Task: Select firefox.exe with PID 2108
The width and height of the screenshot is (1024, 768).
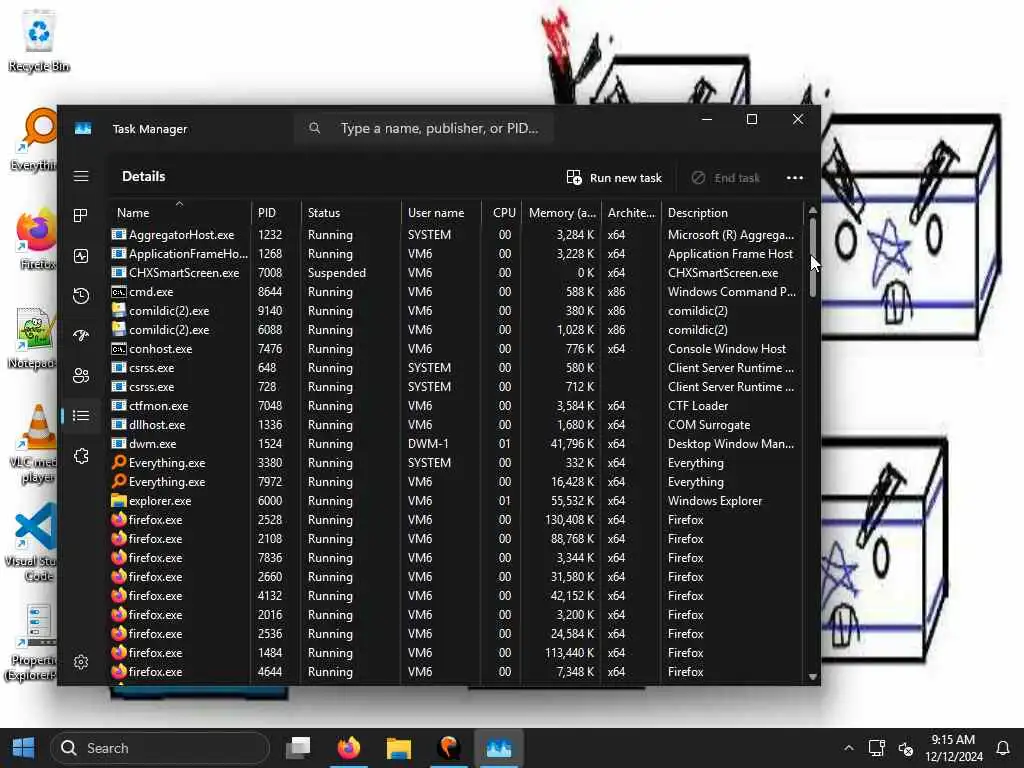Action: (456, 539)
